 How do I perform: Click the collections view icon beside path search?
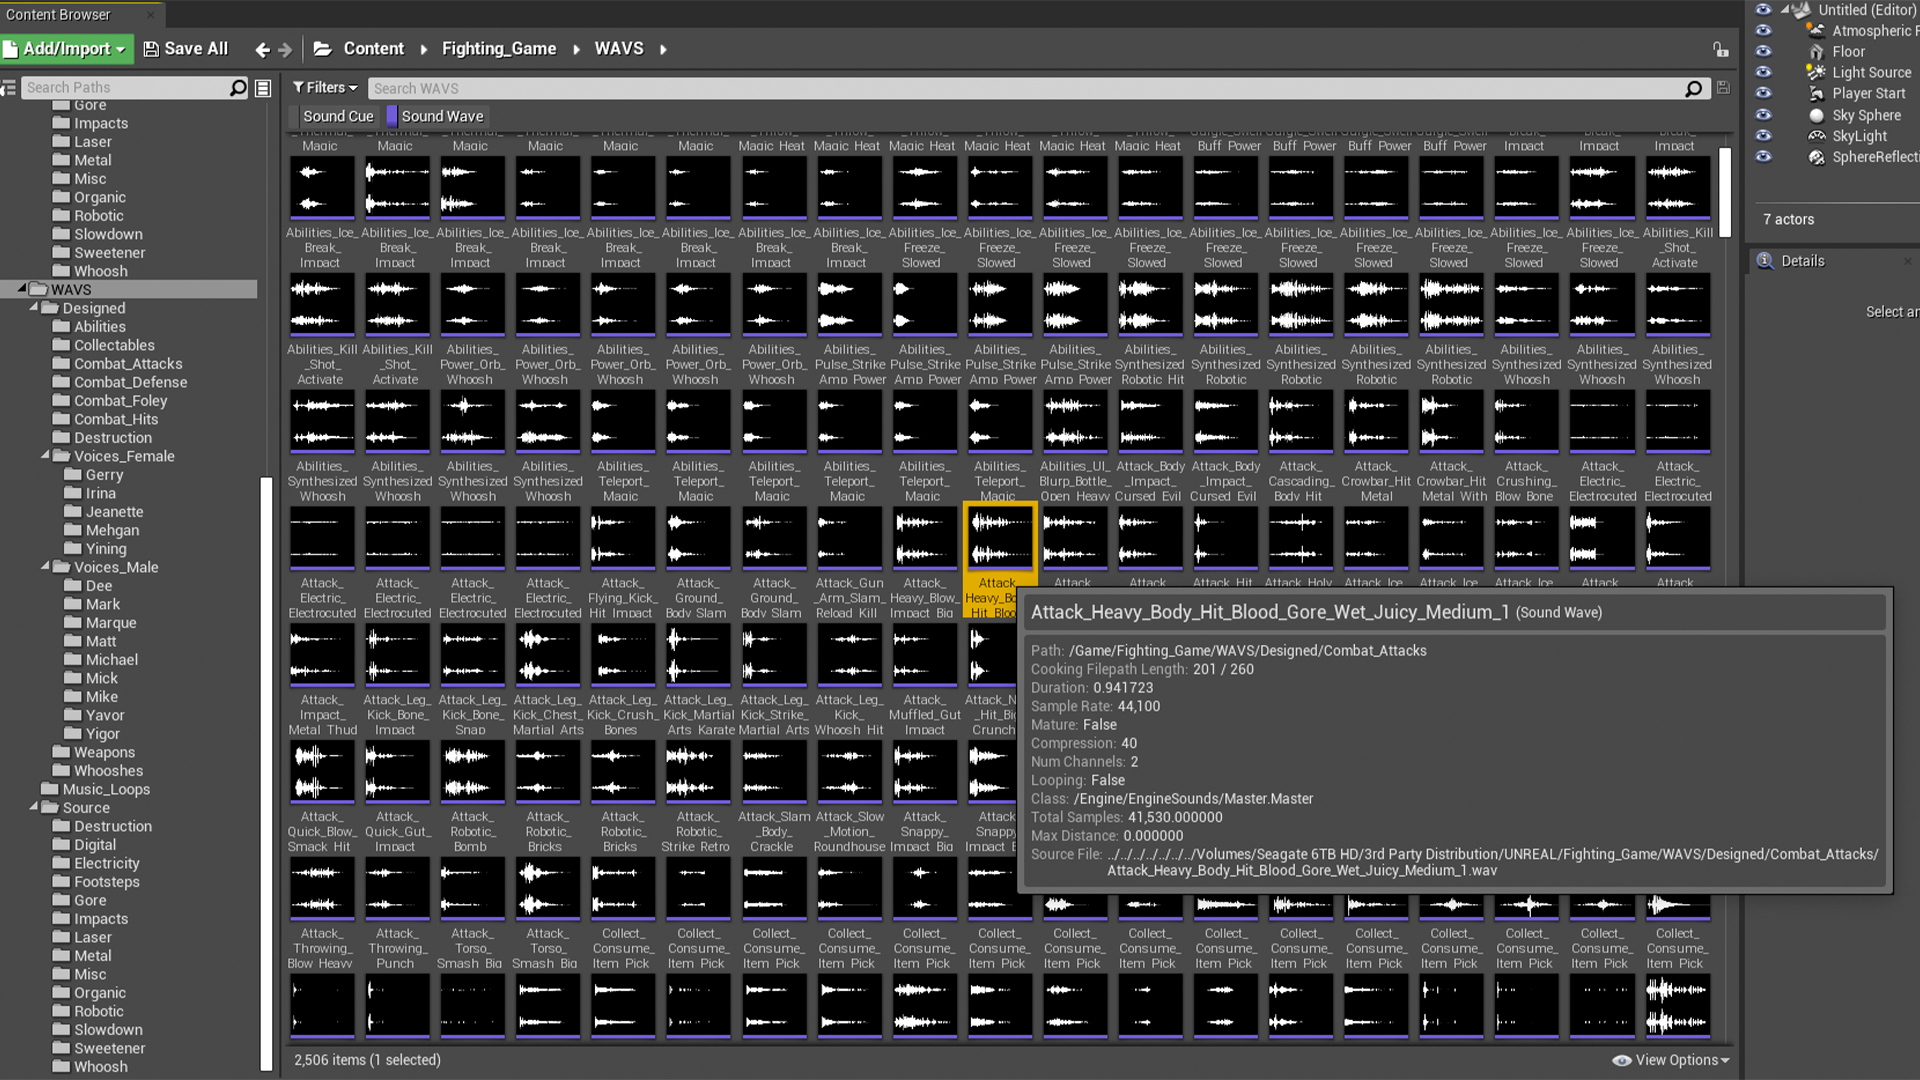pos(263,88)
